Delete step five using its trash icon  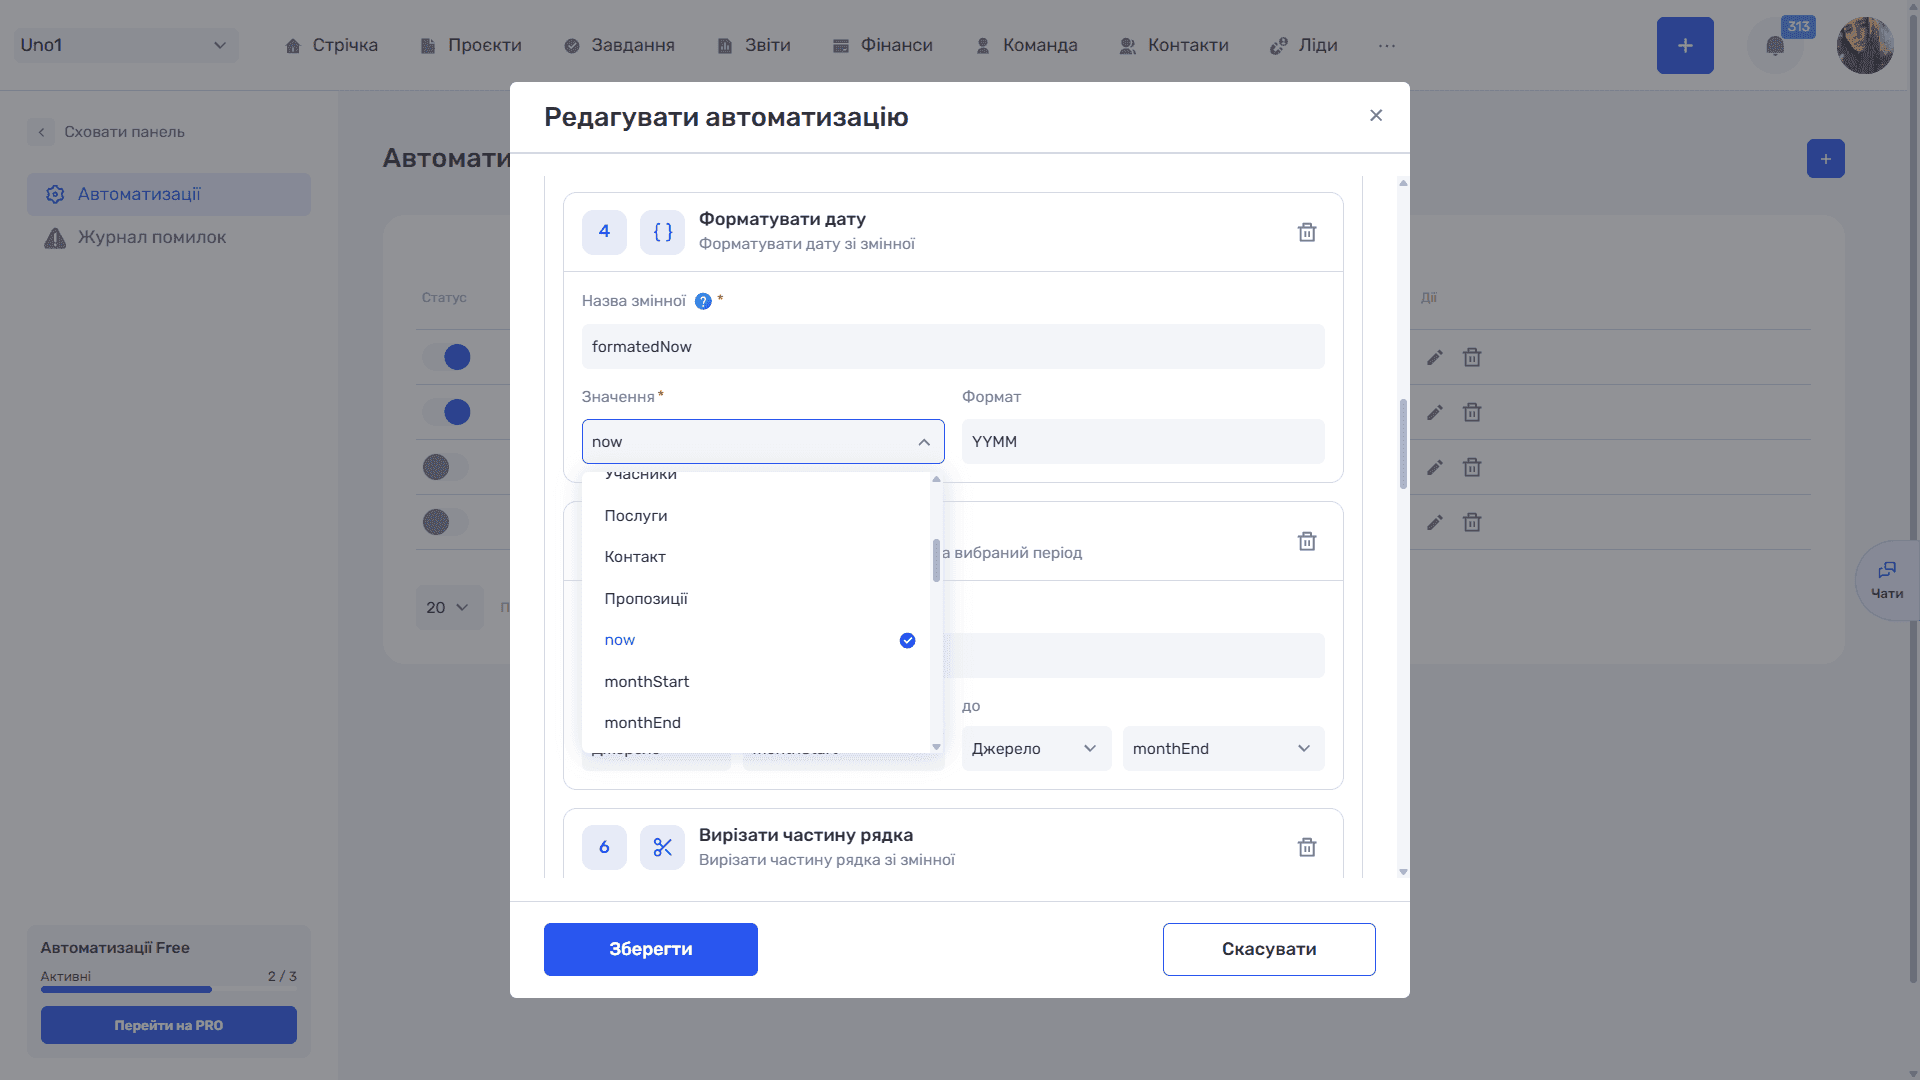(1306, 541)
